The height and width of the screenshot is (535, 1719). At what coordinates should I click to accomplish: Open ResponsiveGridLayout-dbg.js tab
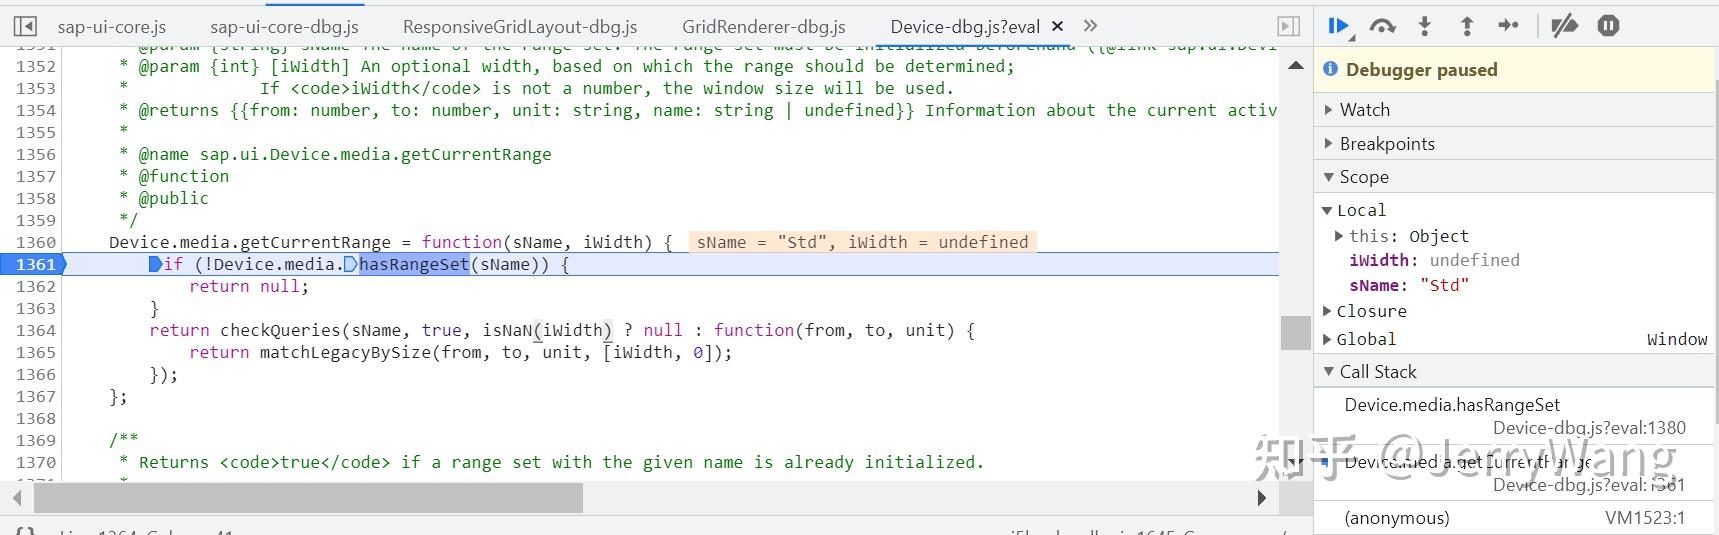click(x=520, y=27)
